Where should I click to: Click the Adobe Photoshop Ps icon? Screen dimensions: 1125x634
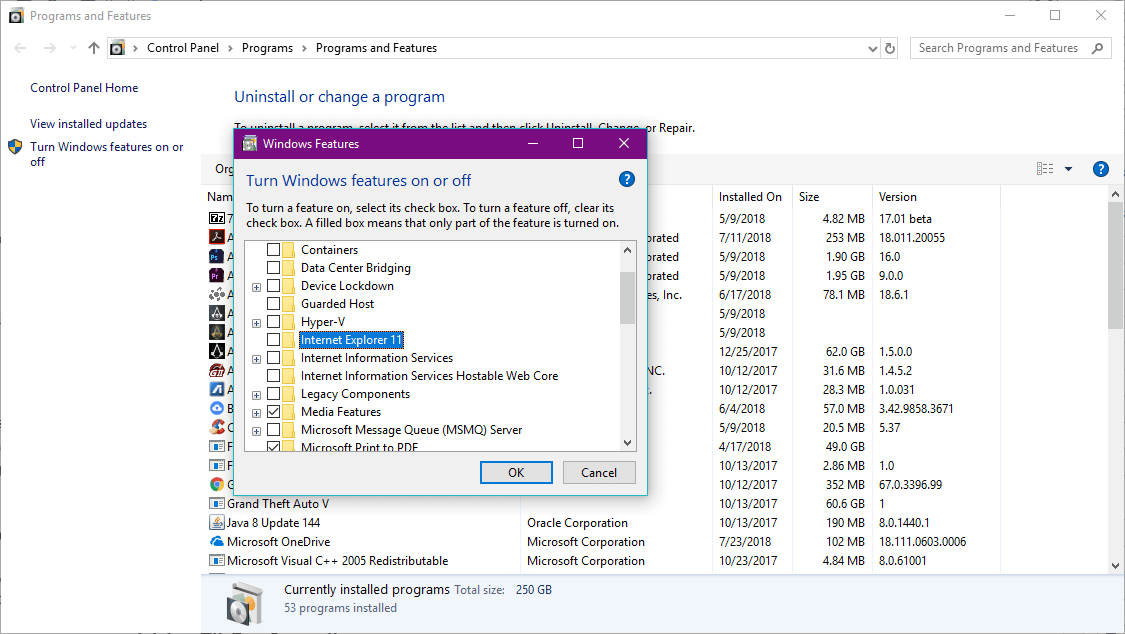click(x=217, y=256)
